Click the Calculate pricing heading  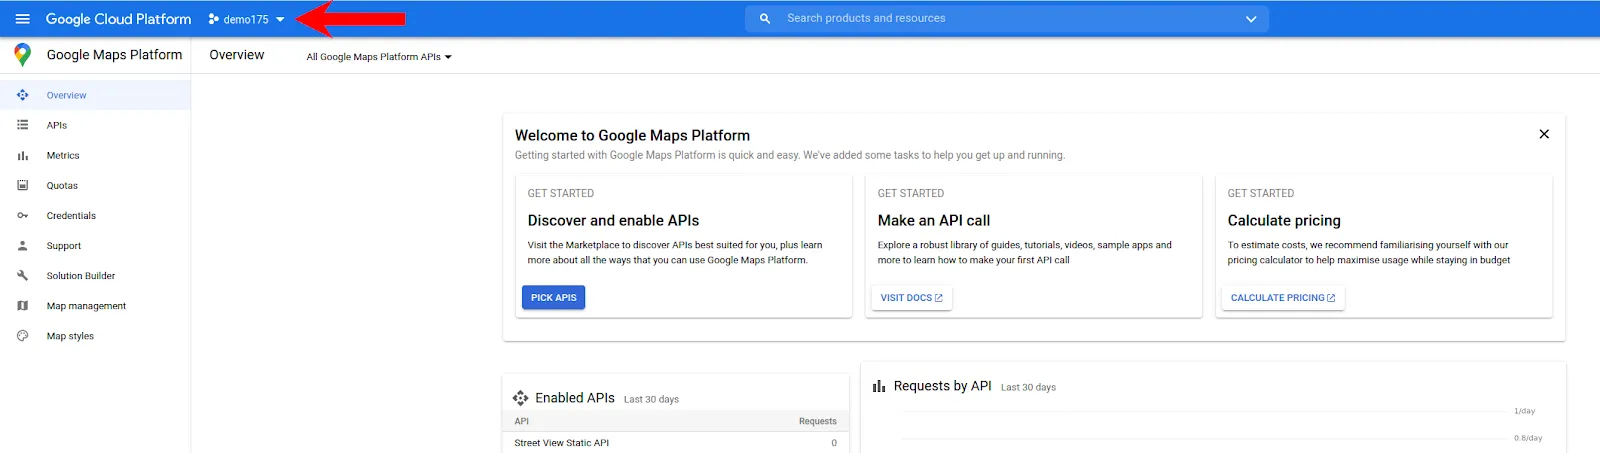pos(1284,220)
